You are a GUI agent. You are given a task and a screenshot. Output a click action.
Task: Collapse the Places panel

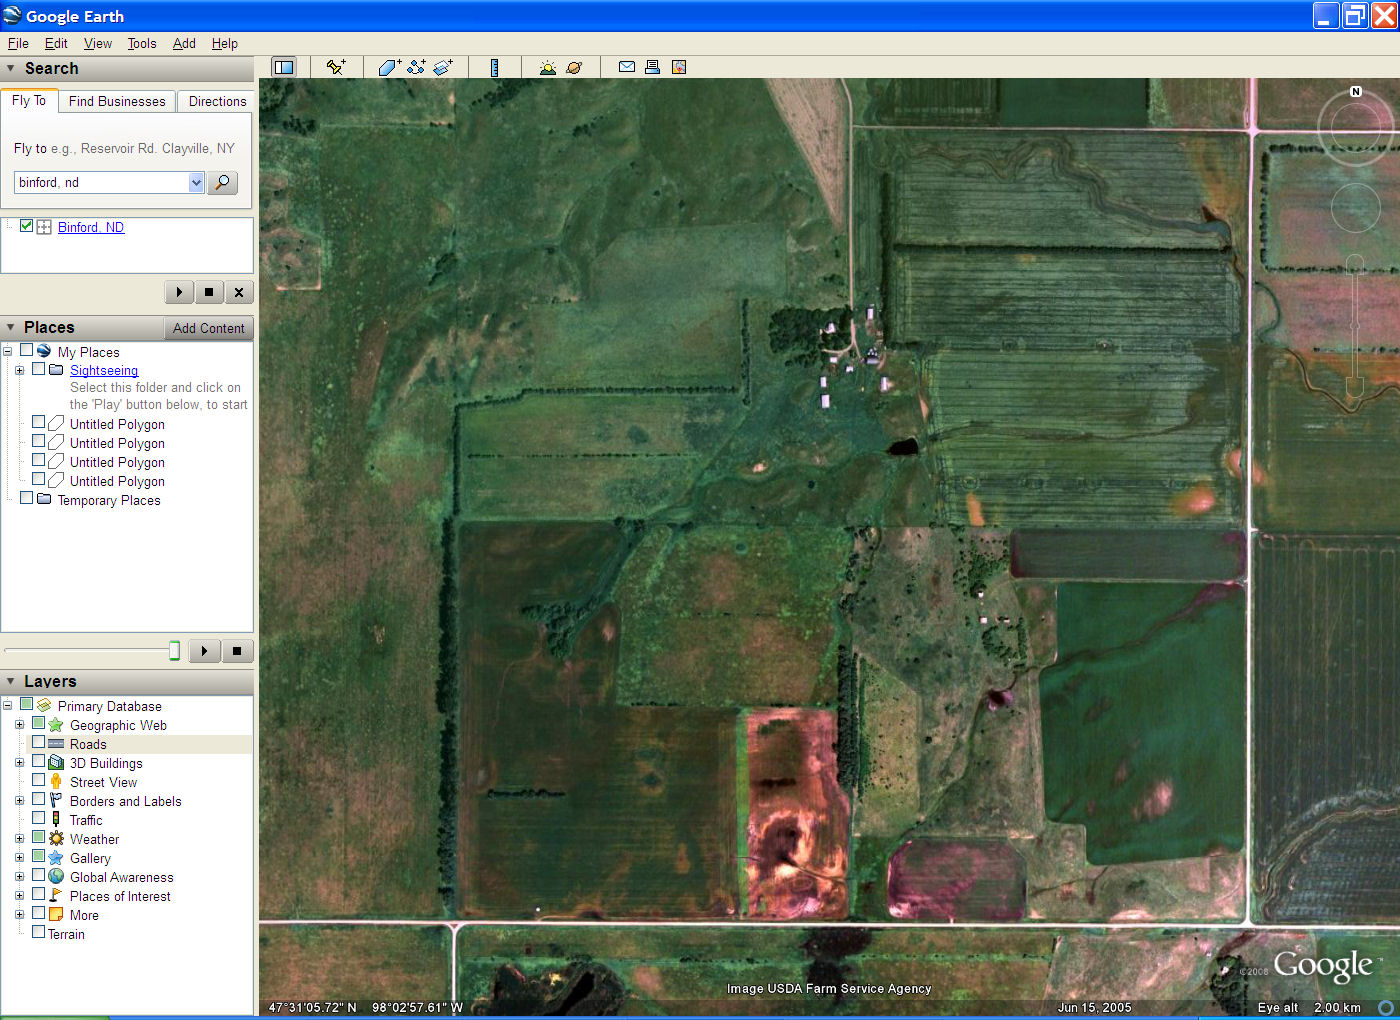coord(11,327)
